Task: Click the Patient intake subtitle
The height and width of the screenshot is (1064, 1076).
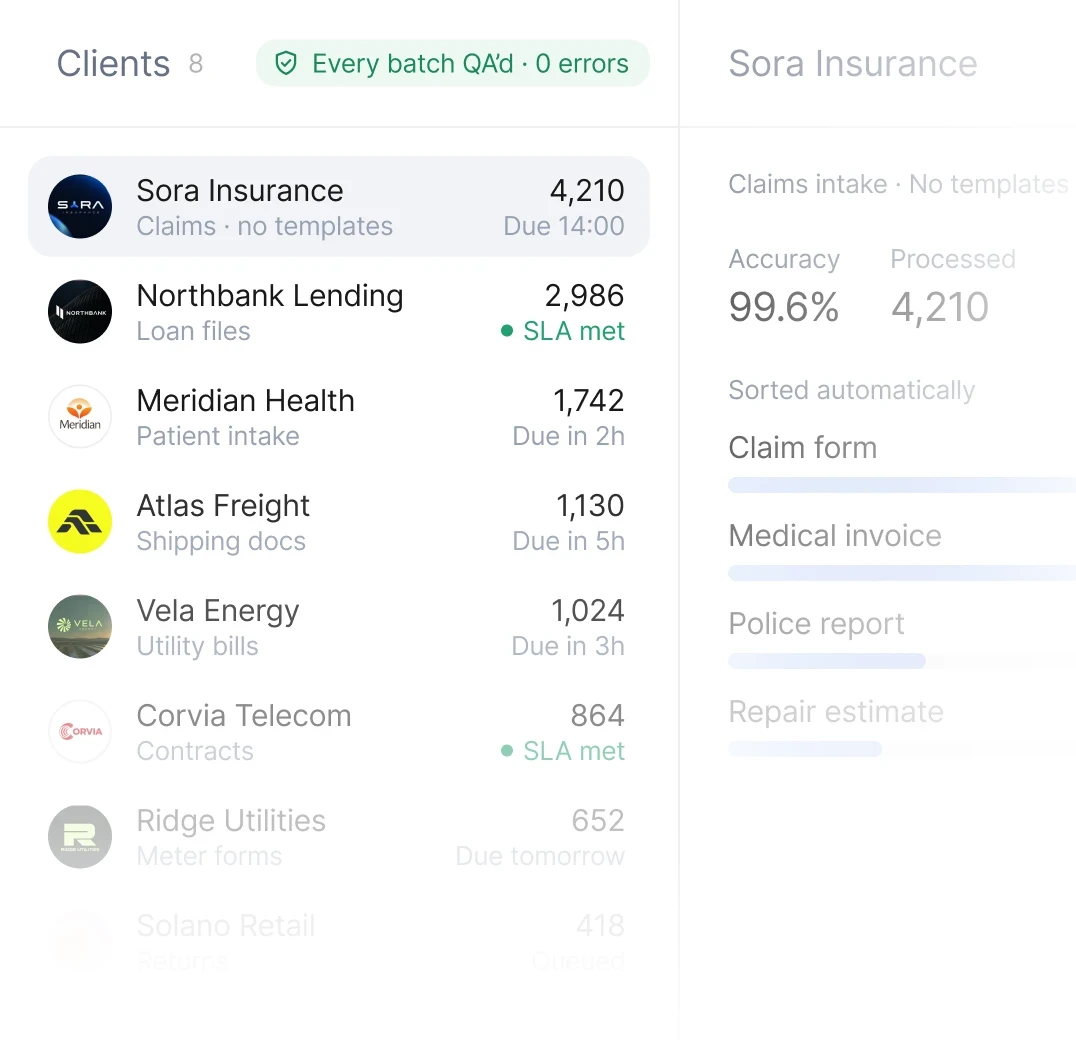Action: [218, 436]
